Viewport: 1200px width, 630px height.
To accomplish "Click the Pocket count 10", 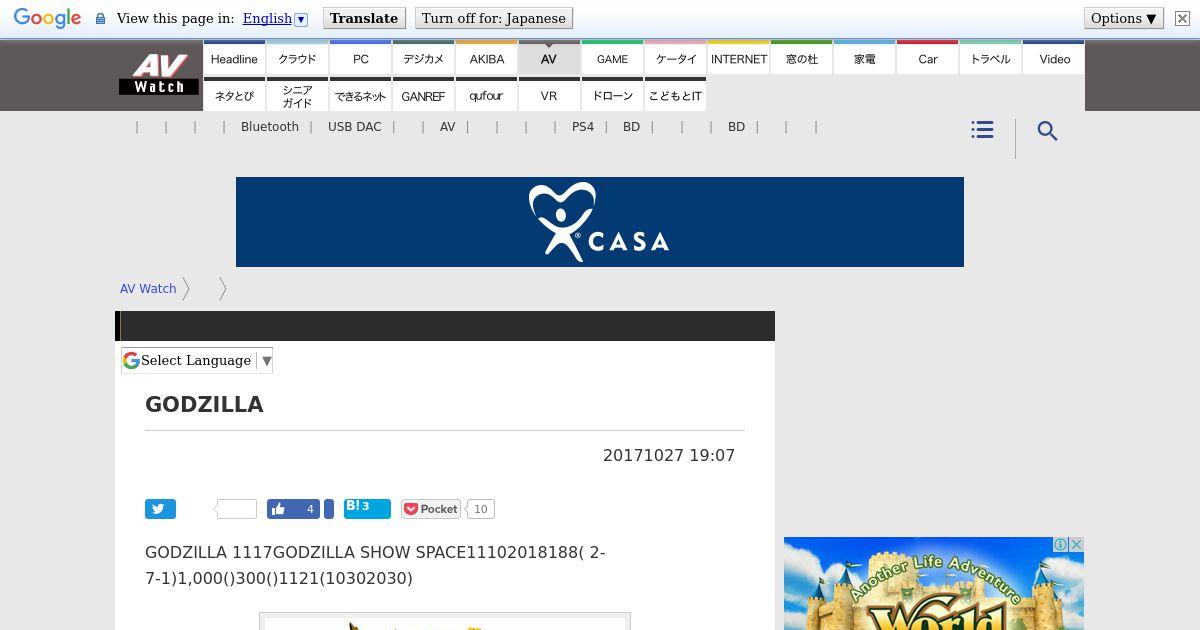I will point(481,509).
